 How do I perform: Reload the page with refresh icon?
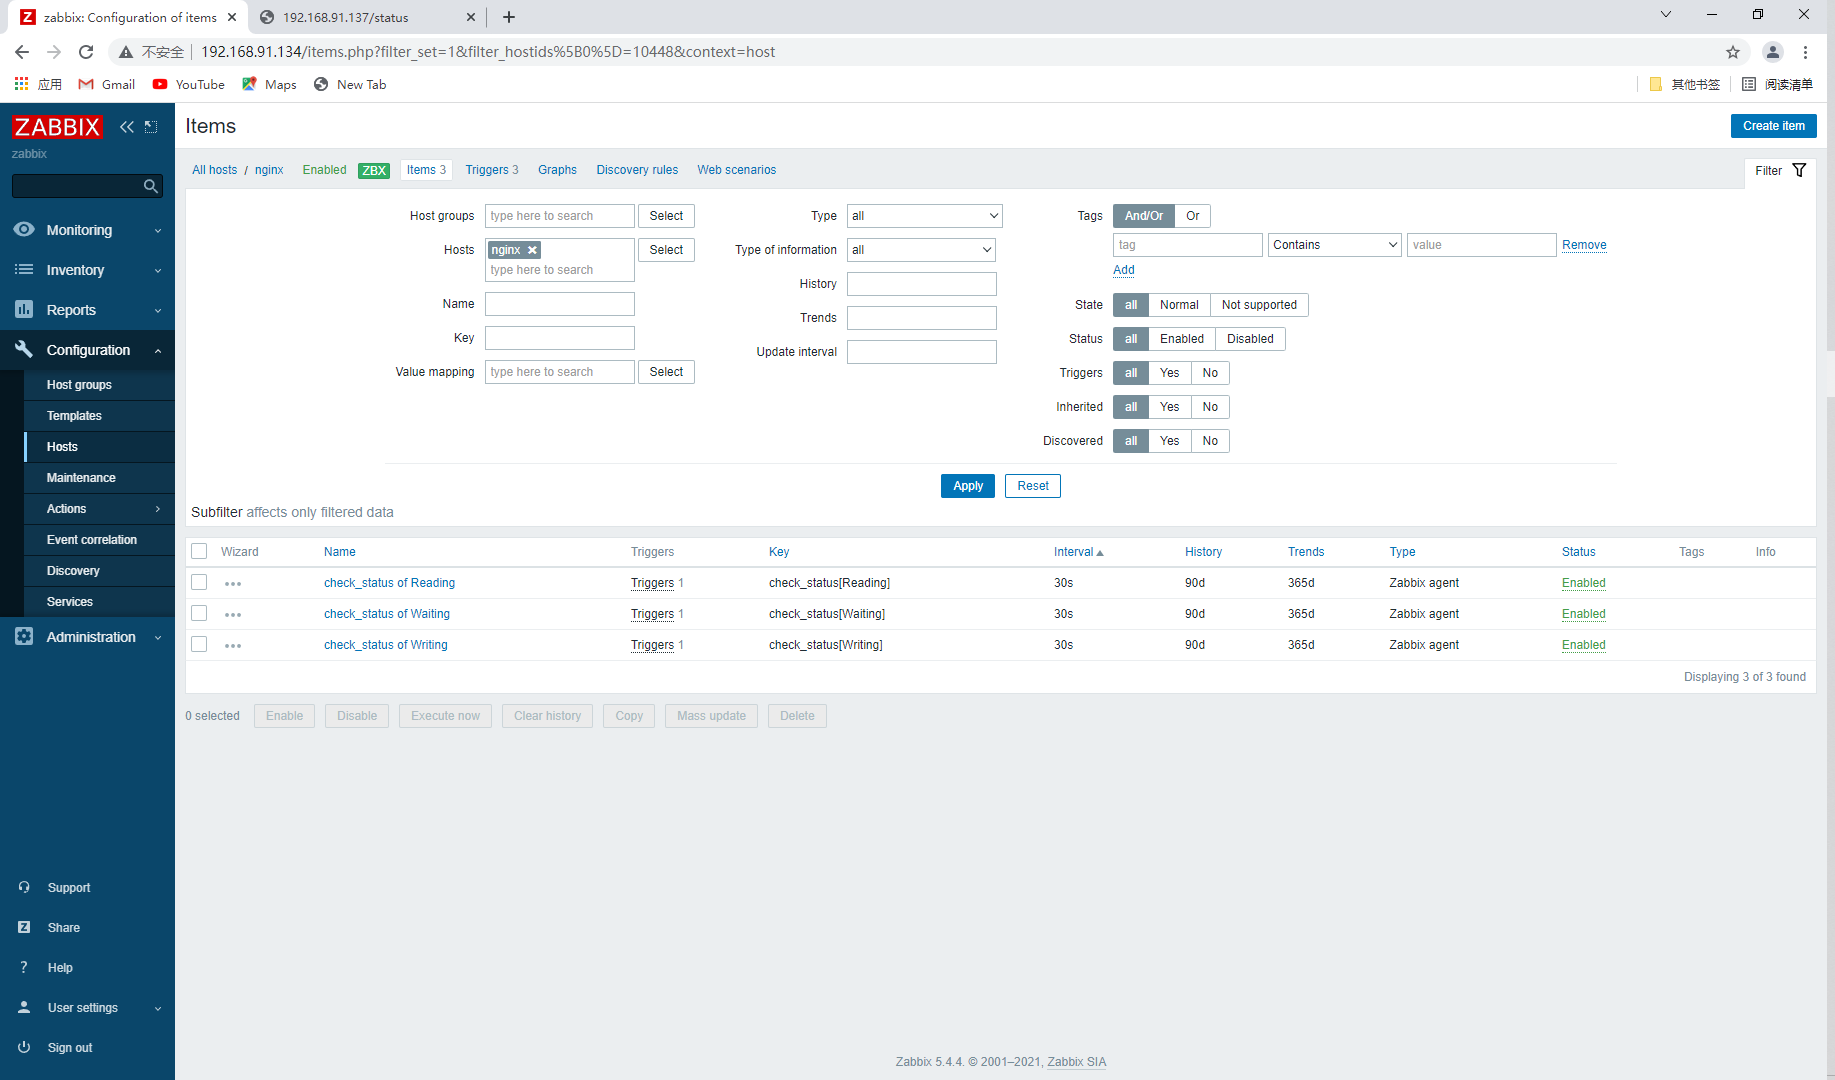(86, 52)
